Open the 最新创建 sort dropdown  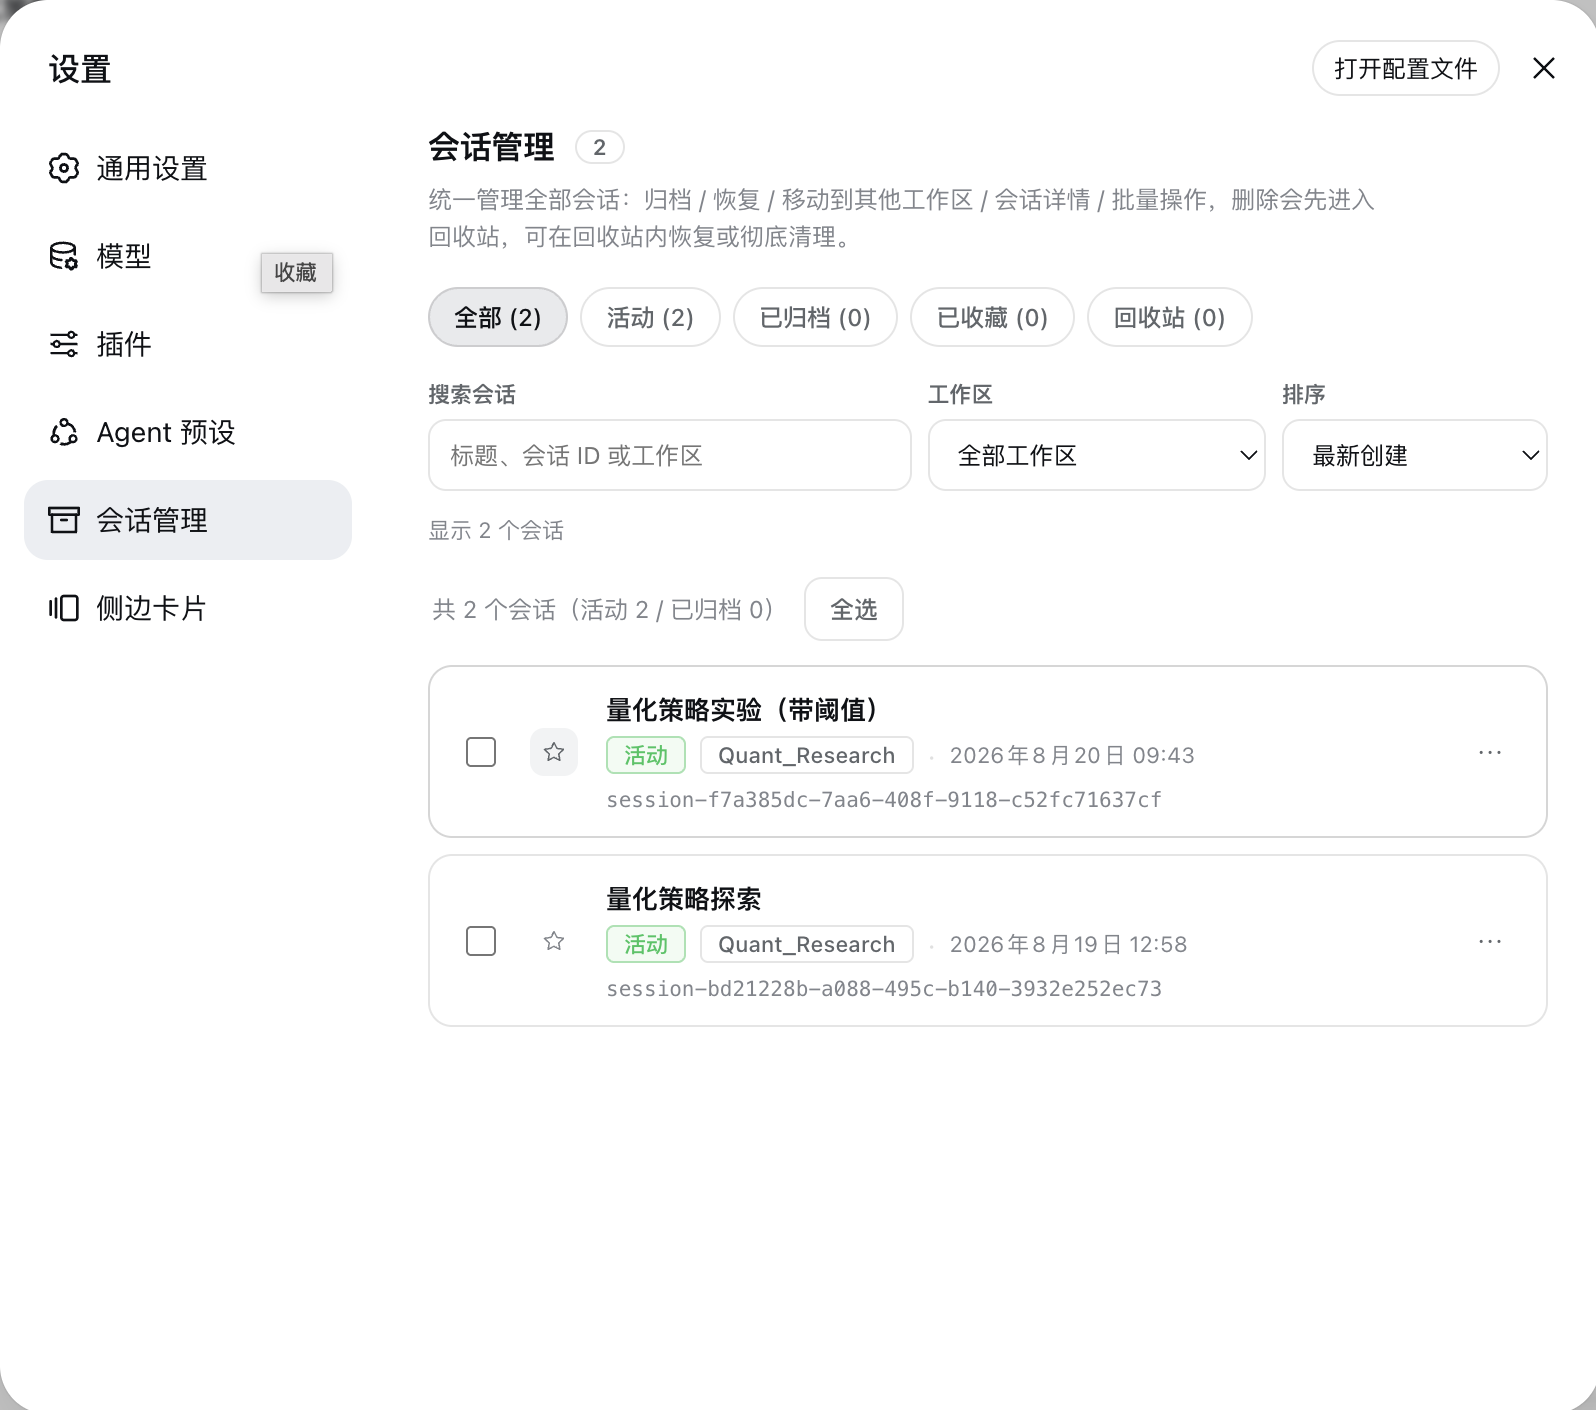click(x=1415, y=455)
